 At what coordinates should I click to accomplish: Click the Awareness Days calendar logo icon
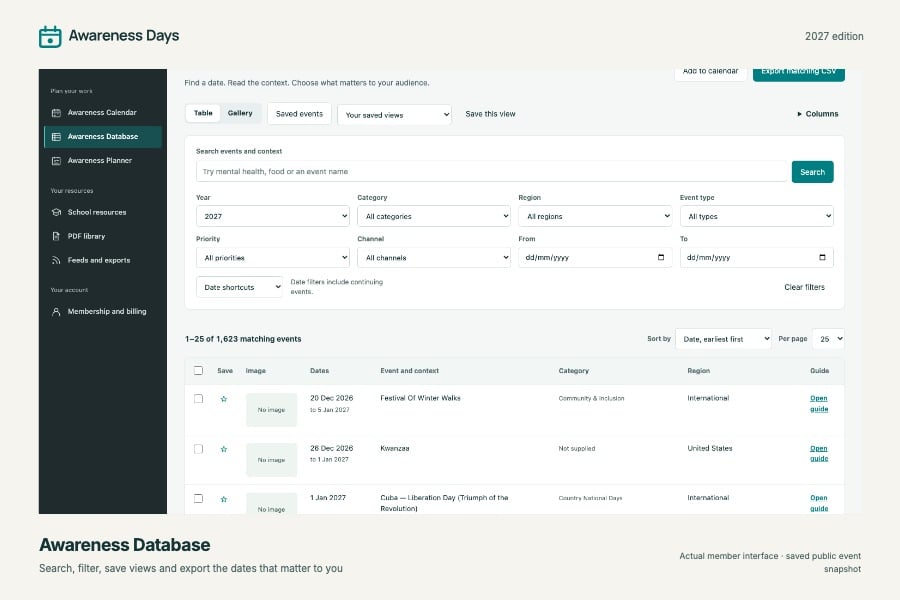[50, 36]
